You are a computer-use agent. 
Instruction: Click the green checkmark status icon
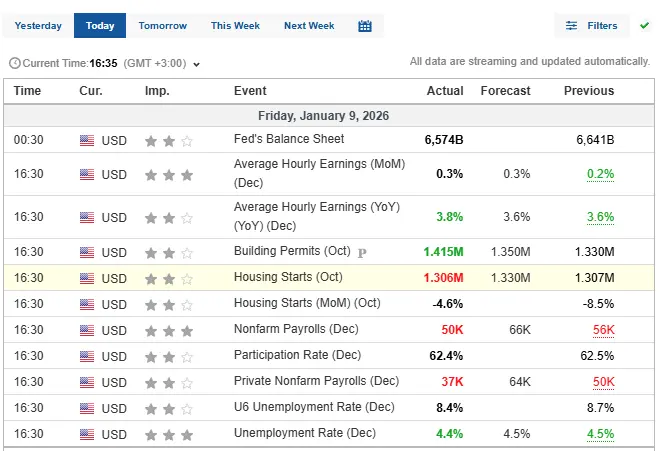(644, 25)
